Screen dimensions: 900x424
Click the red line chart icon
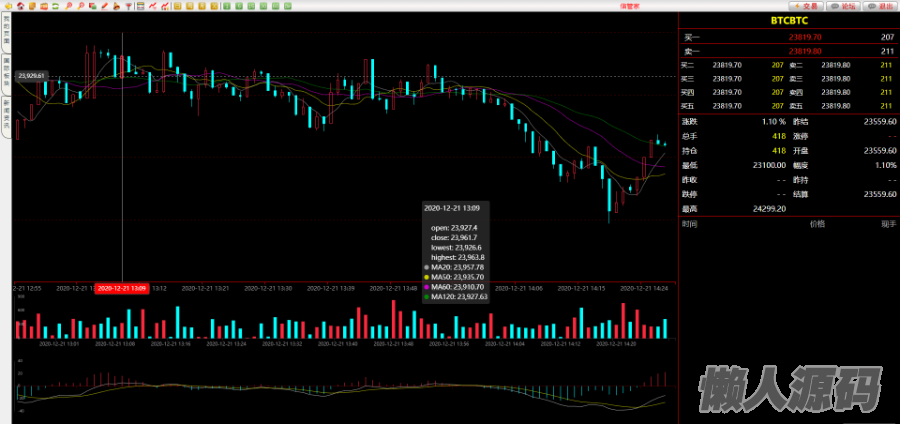(x=153, y=6)
